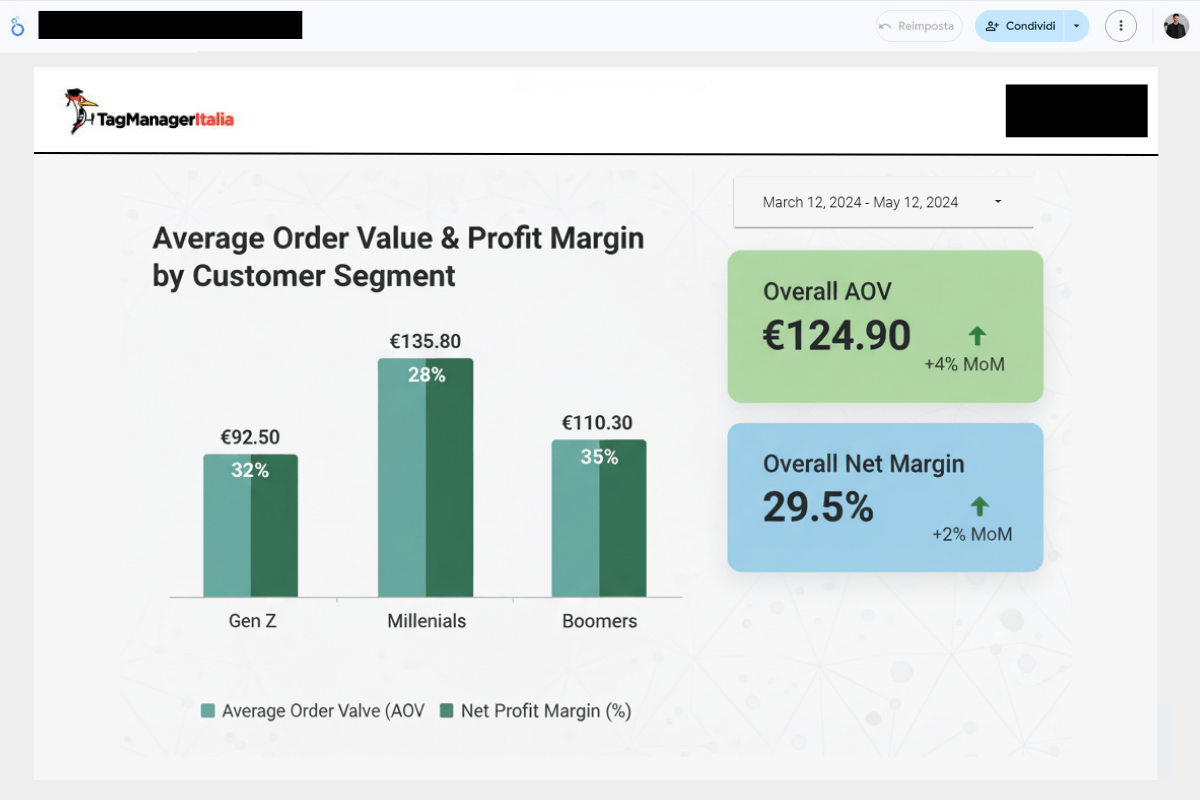Select the Gen Z dark green margin bar

coord(274,530)
